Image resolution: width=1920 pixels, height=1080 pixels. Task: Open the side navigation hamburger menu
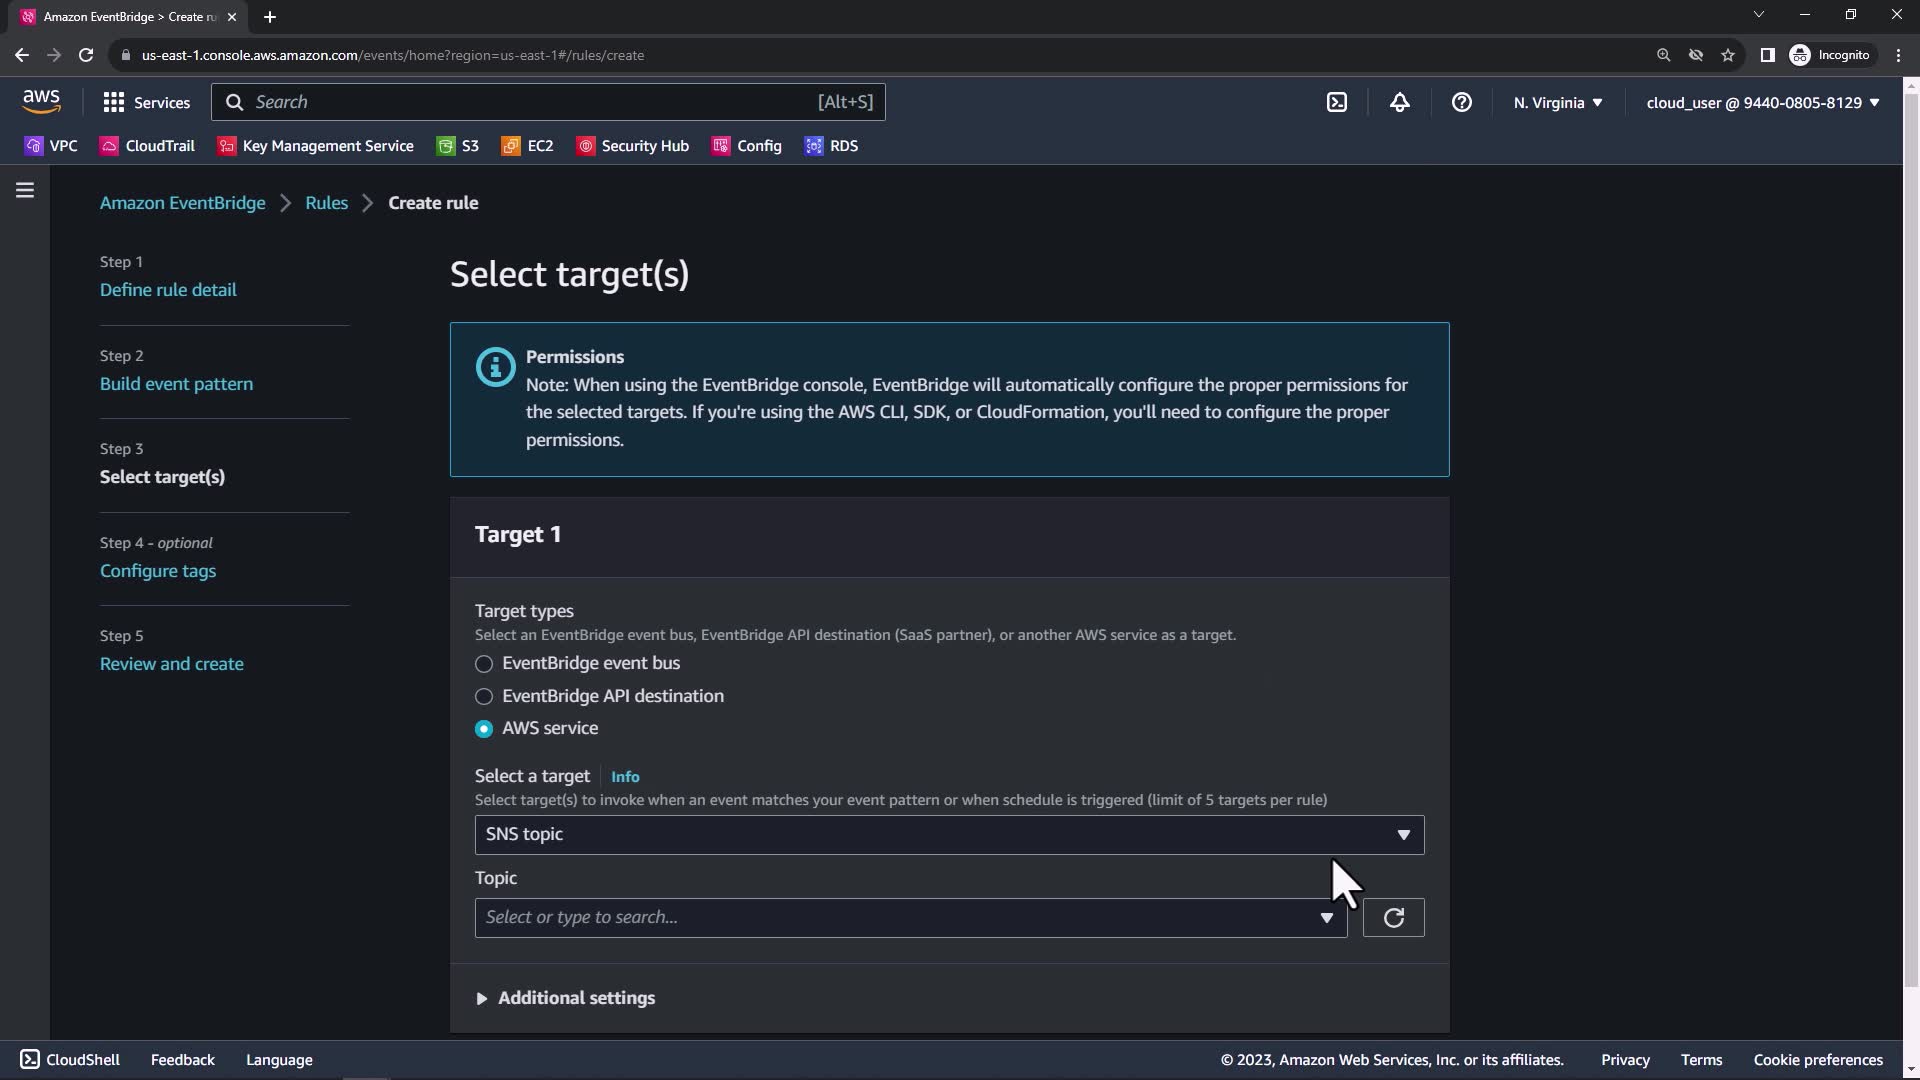25,190
